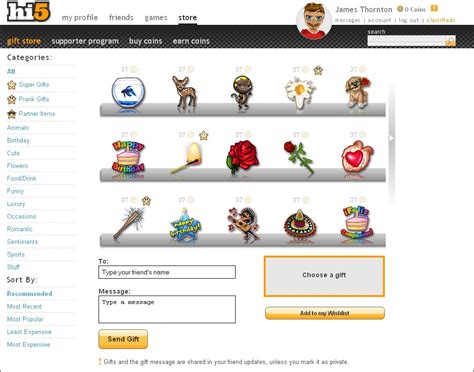Go to buy coins section
474x372 pixels.
click(145, 41)
